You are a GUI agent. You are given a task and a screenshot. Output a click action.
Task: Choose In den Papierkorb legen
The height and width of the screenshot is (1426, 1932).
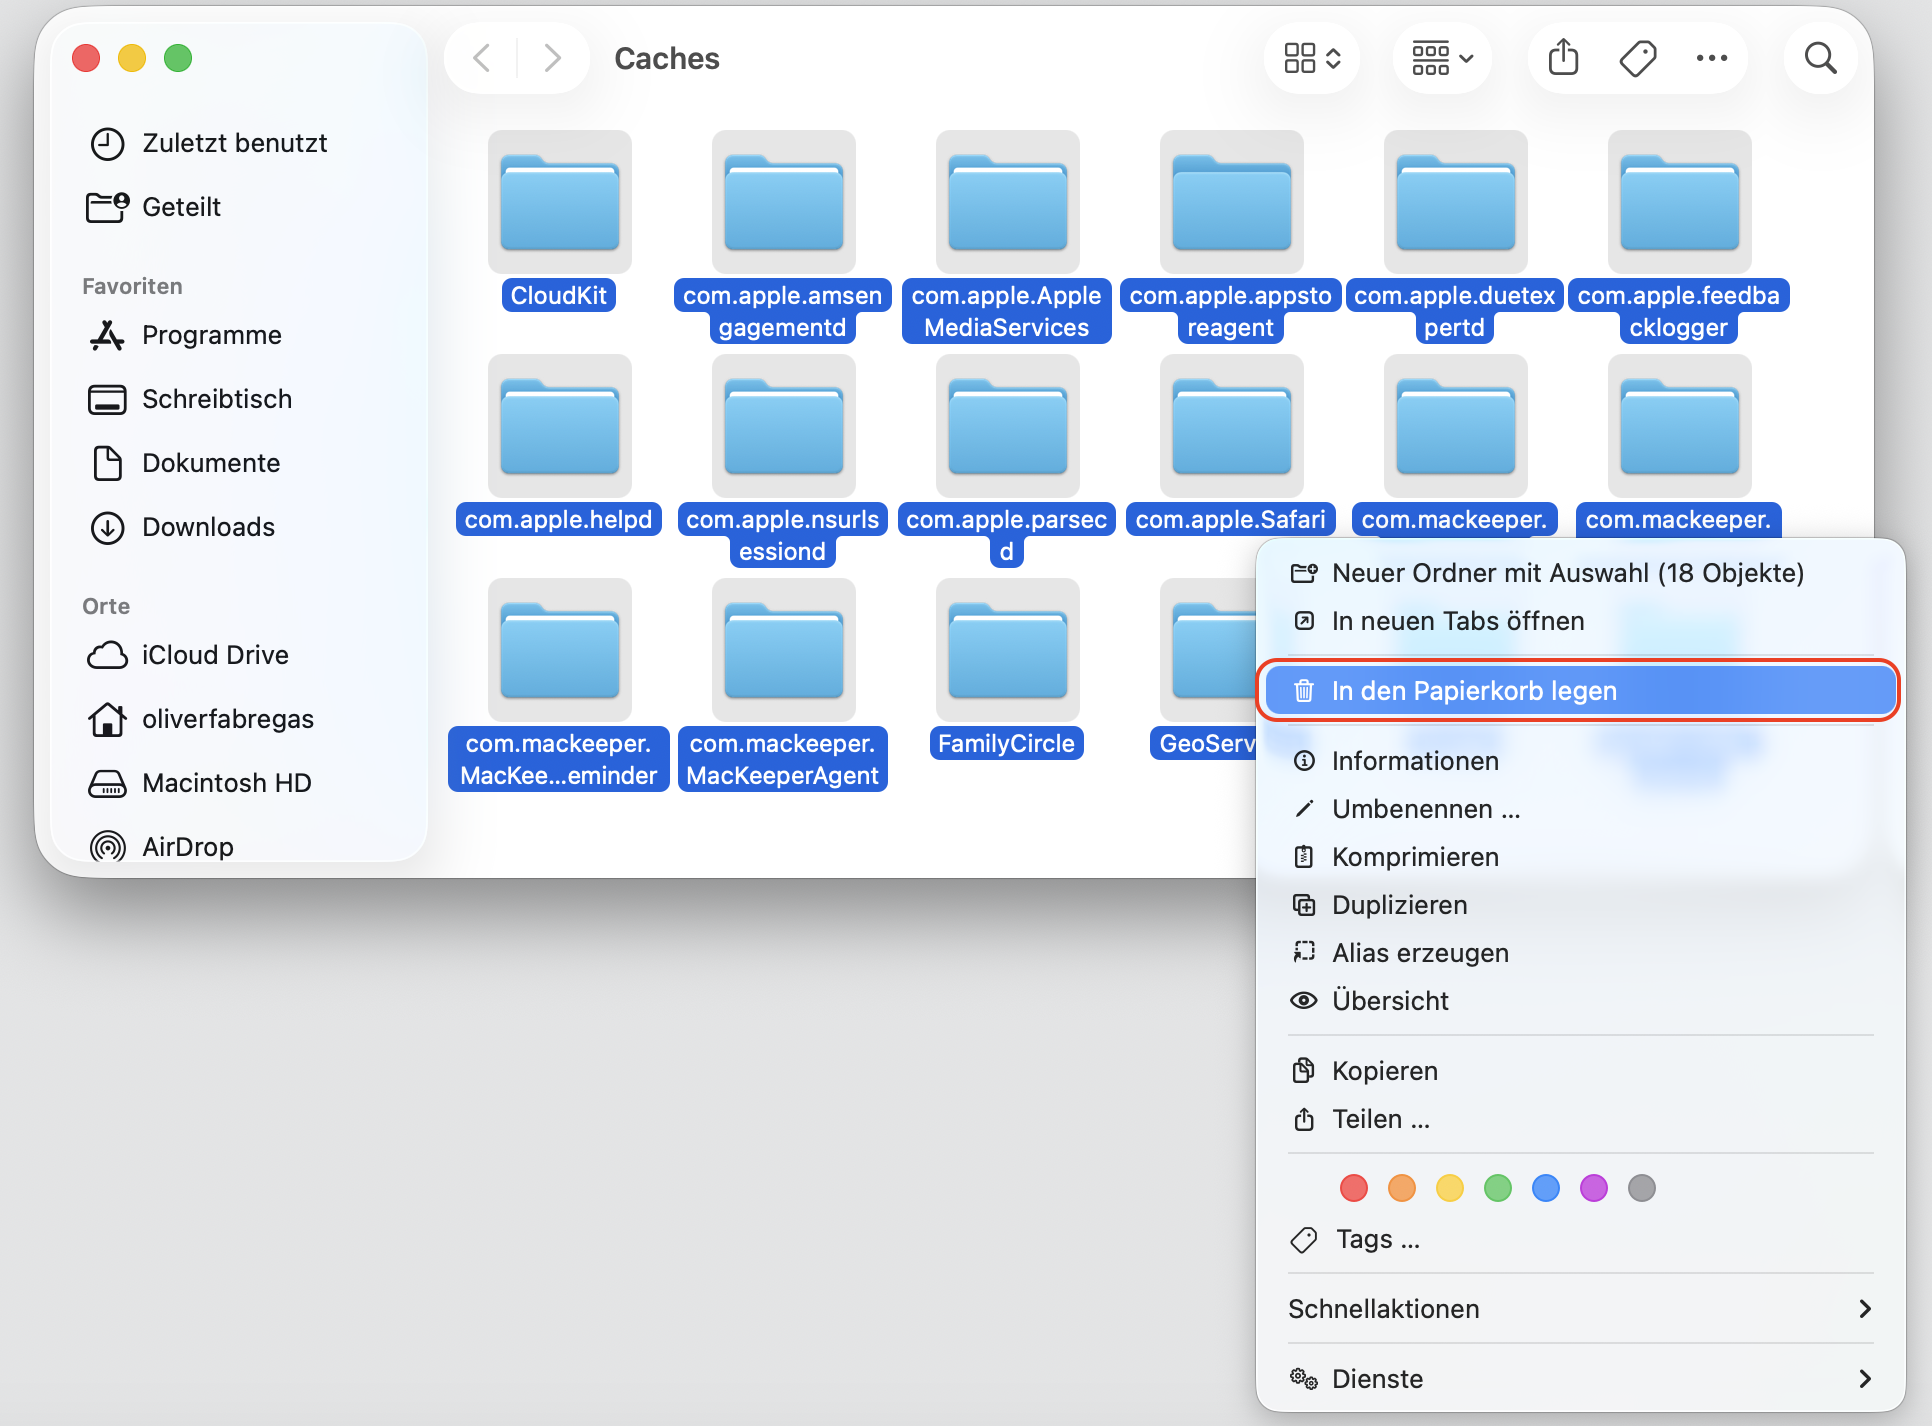1580,691
